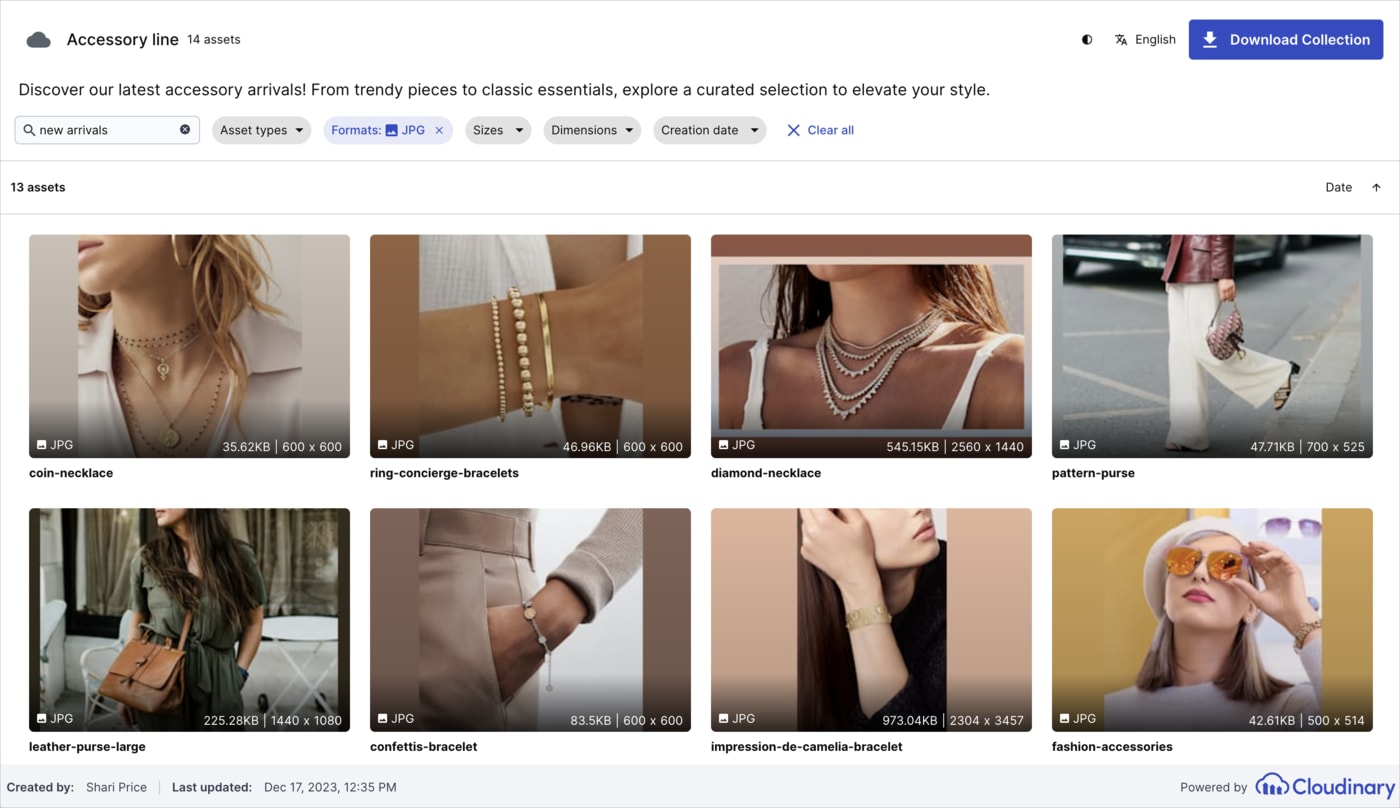Open the diamond-necklace thumbnail
This screenshot has height=808, width=1400.
point(871,346)
